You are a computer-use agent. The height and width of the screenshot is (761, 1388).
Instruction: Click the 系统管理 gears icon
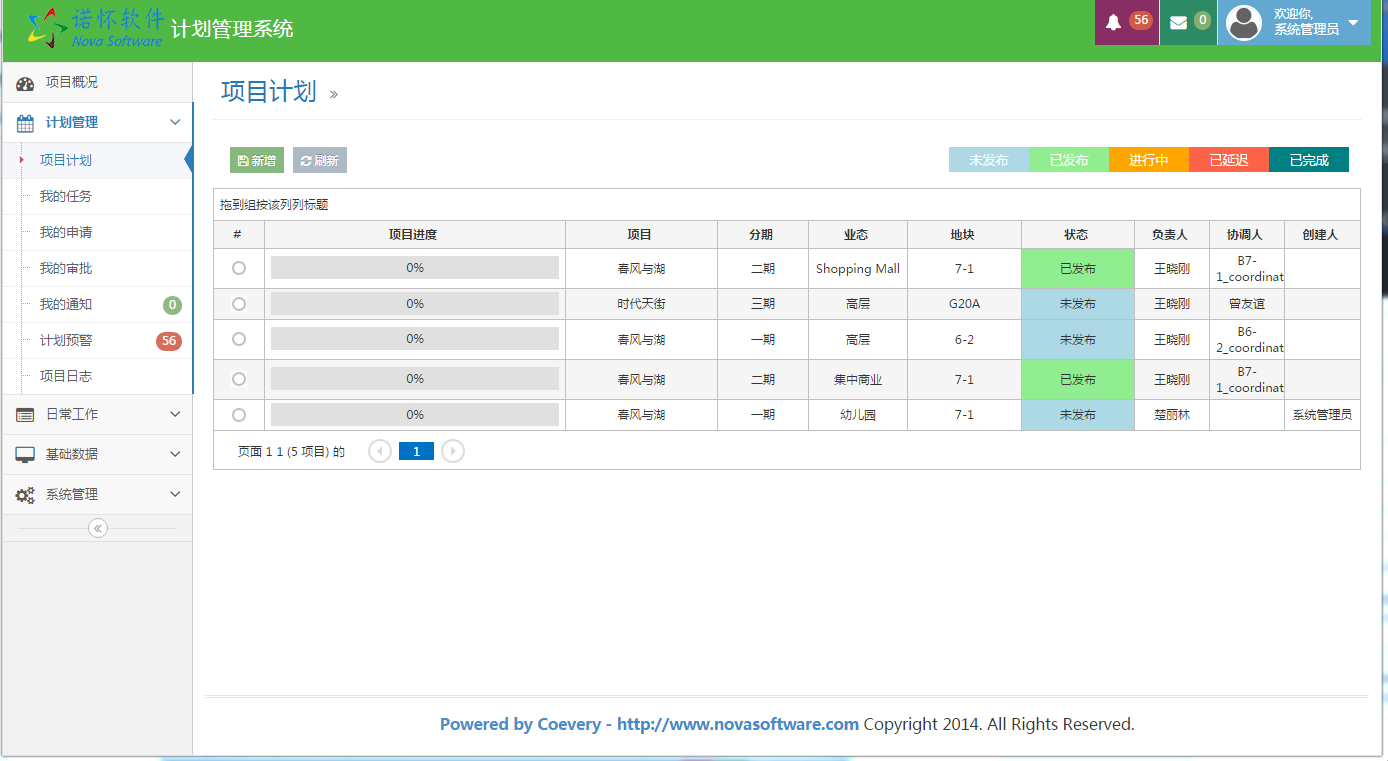coord(25,495)
